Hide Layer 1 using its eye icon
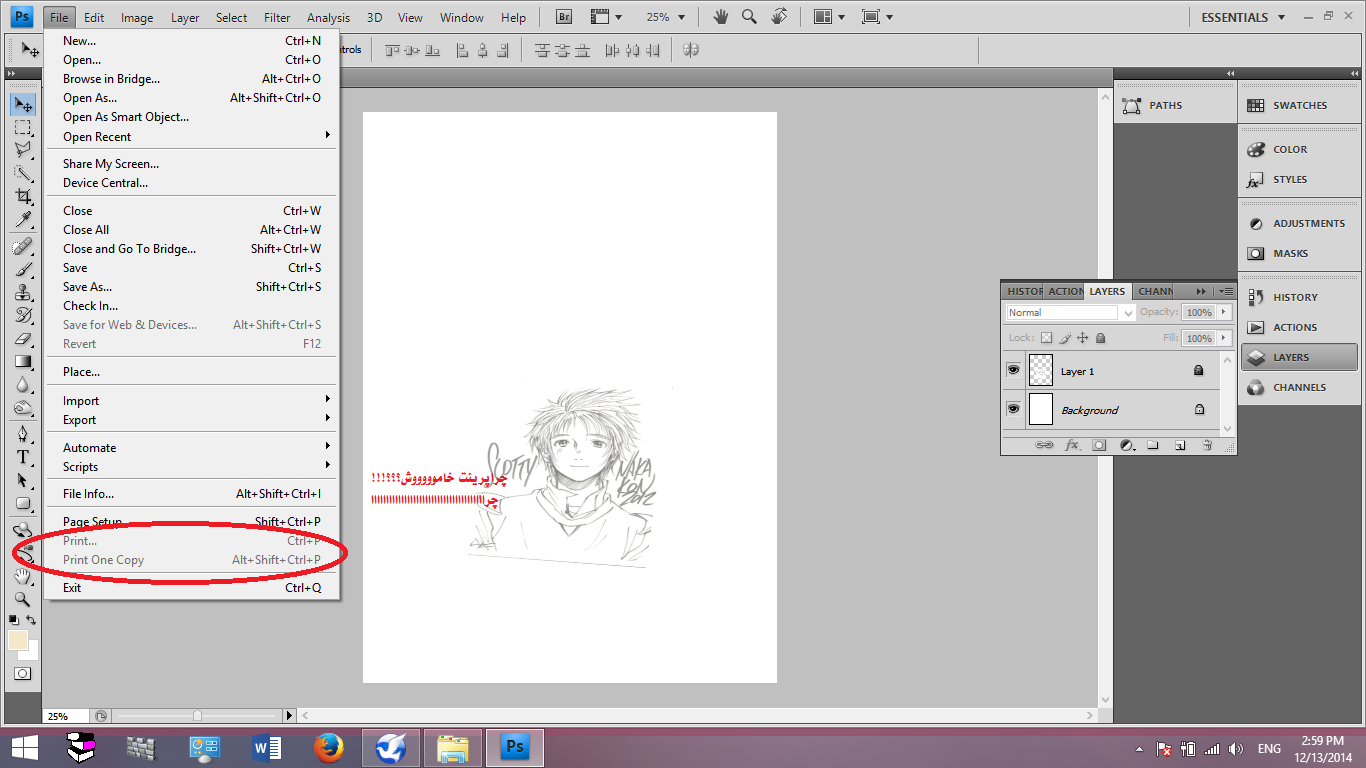Screen dimensions: 1366x768 (x=1013, y=370)
